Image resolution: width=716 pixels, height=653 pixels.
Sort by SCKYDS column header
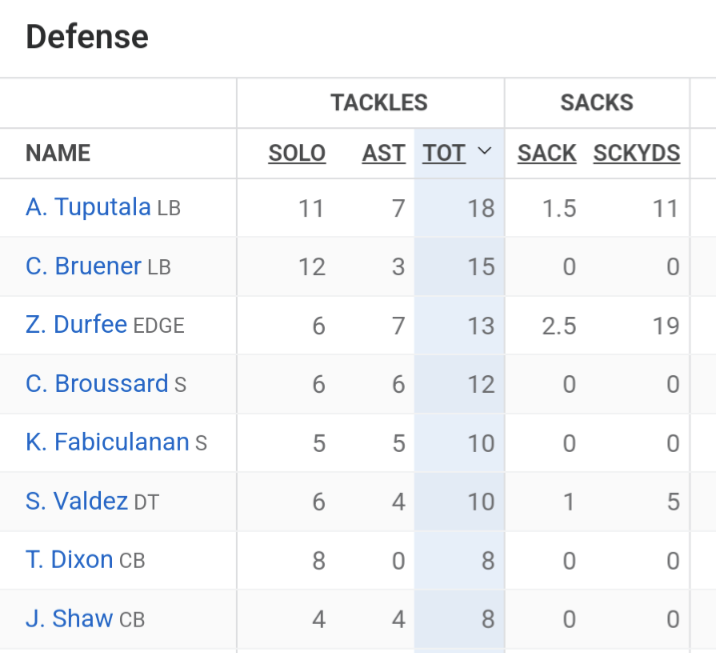click(636, 153)
